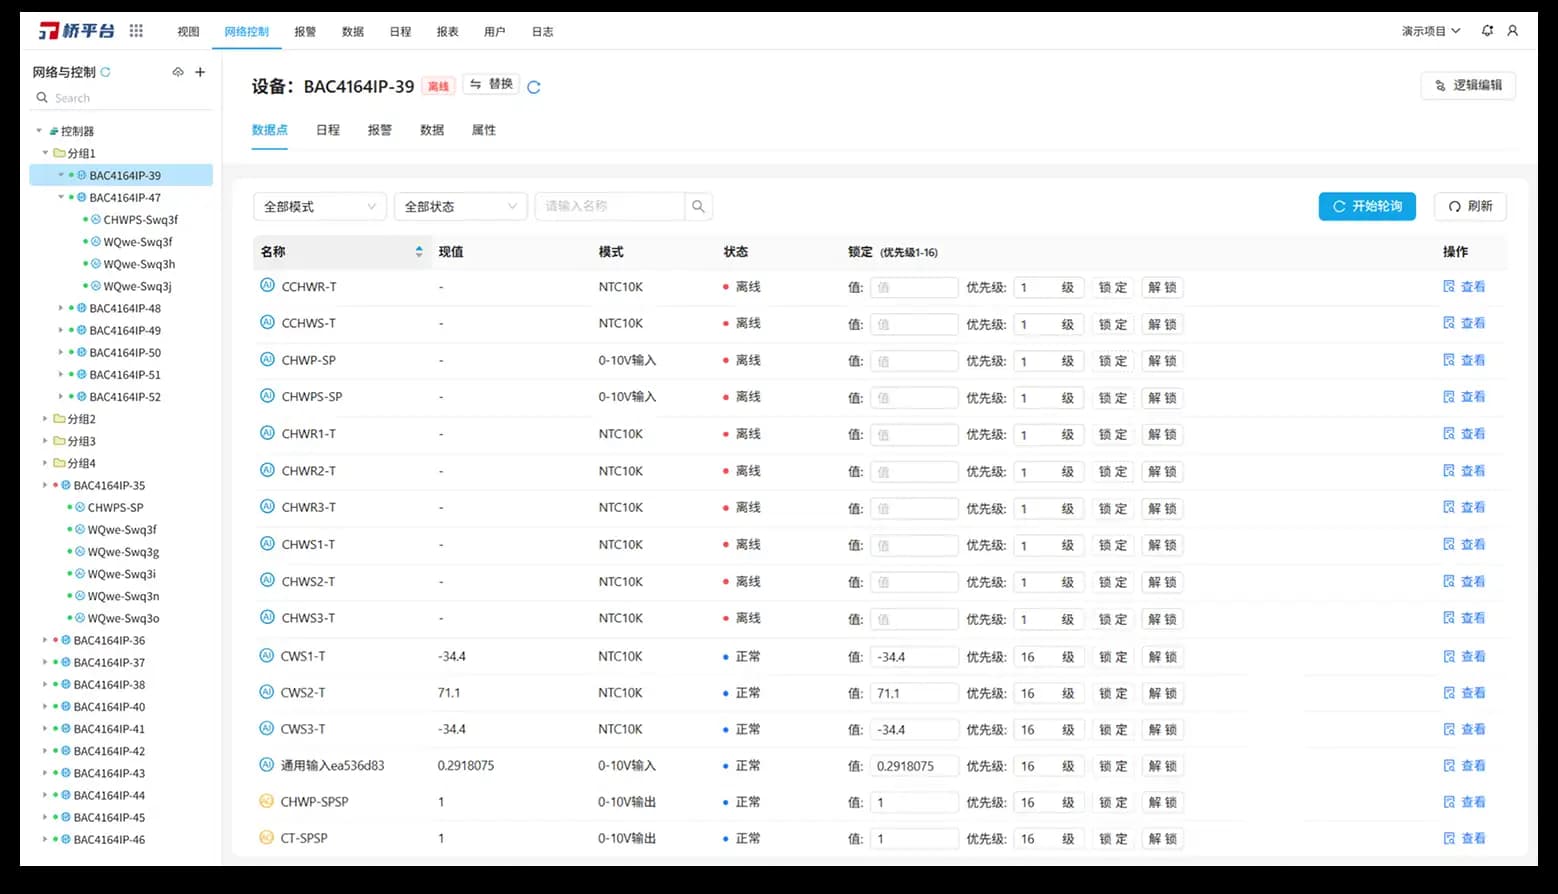The image size is (1558, 894).
Task: Reload device status icon beside 替换
Action: pos(534,87)
